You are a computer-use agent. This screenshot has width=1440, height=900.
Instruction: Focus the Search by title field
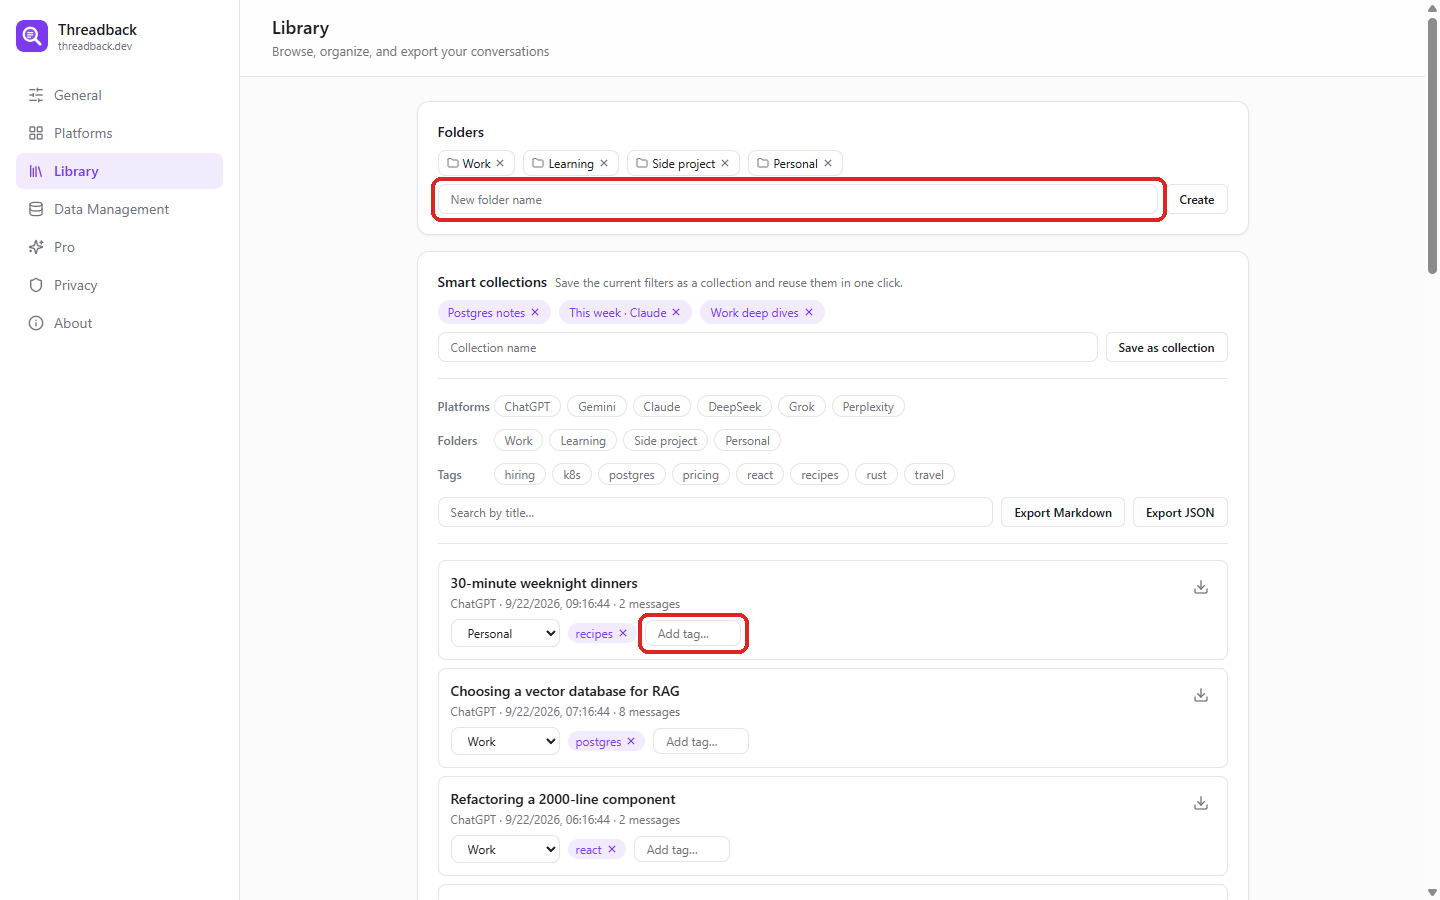pyautogui.click(x=715, y=512)
